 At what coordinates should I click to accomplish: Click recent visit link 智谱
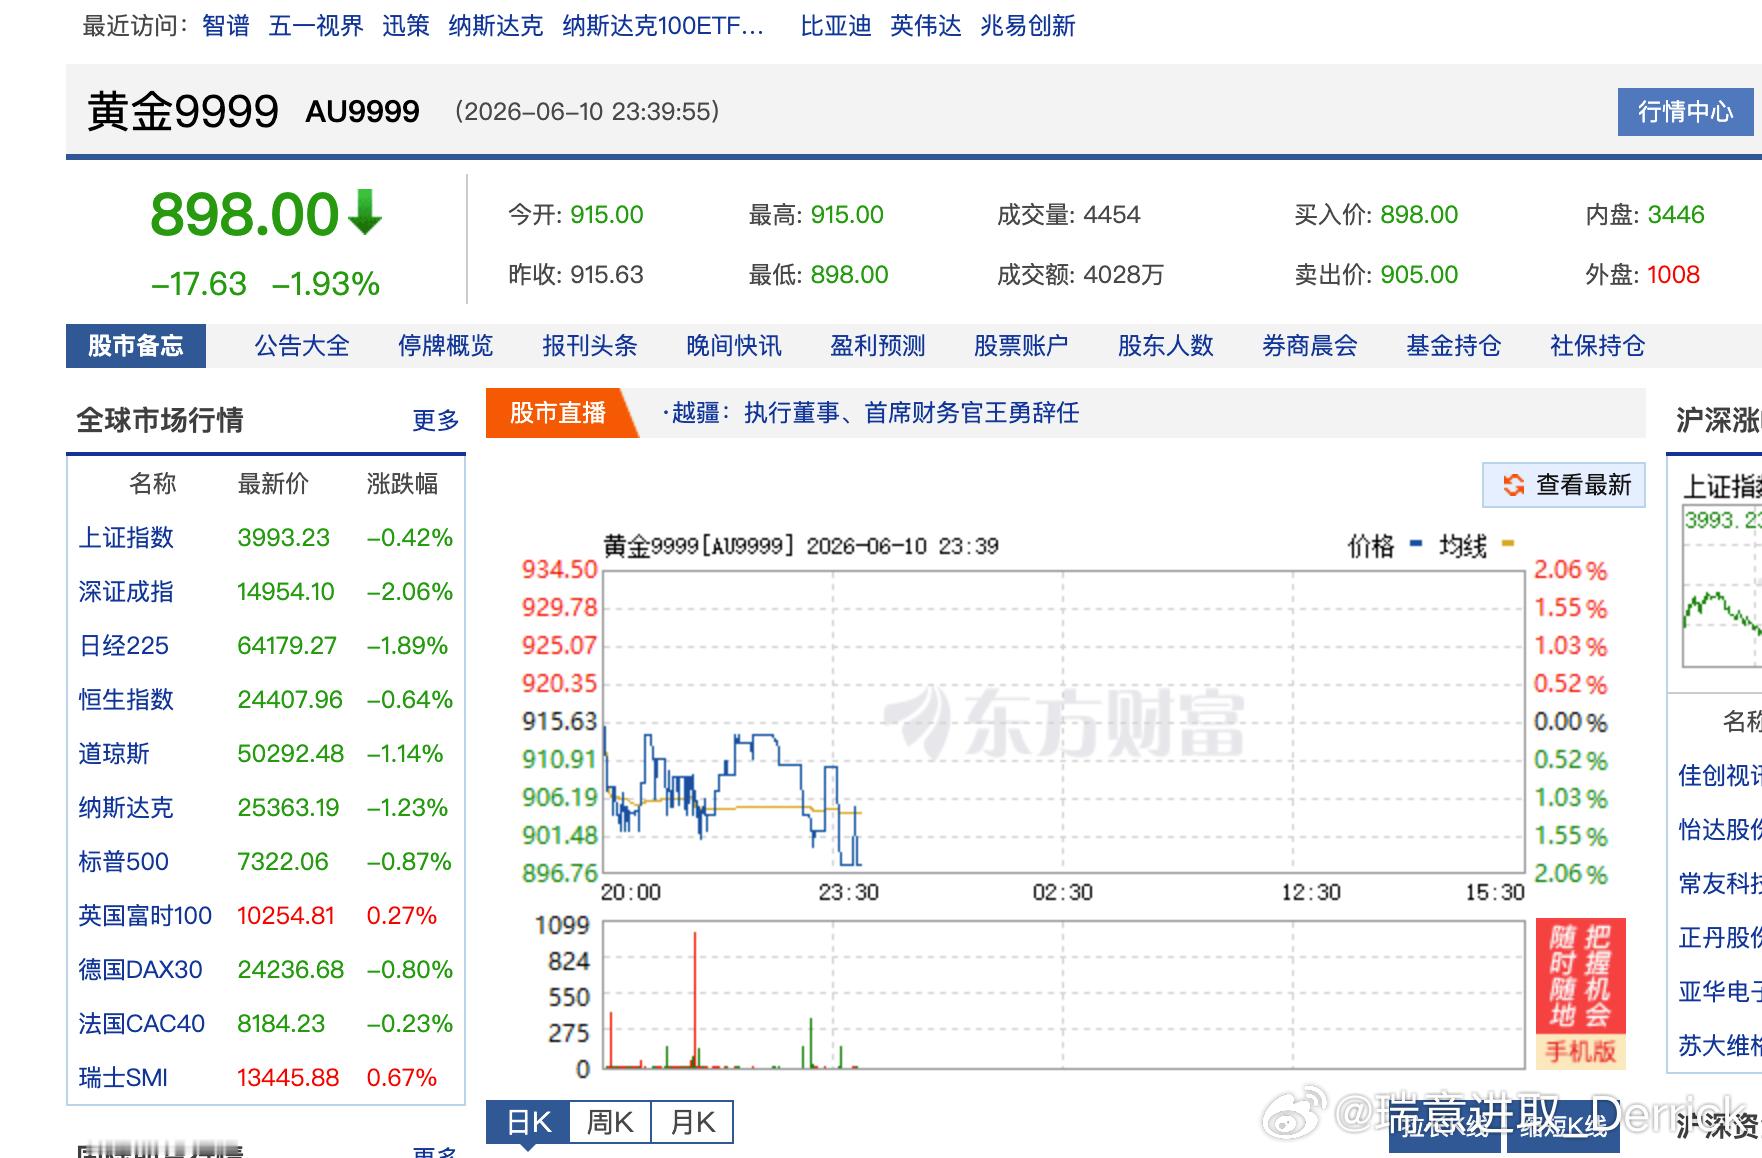(x=226, y=26)
